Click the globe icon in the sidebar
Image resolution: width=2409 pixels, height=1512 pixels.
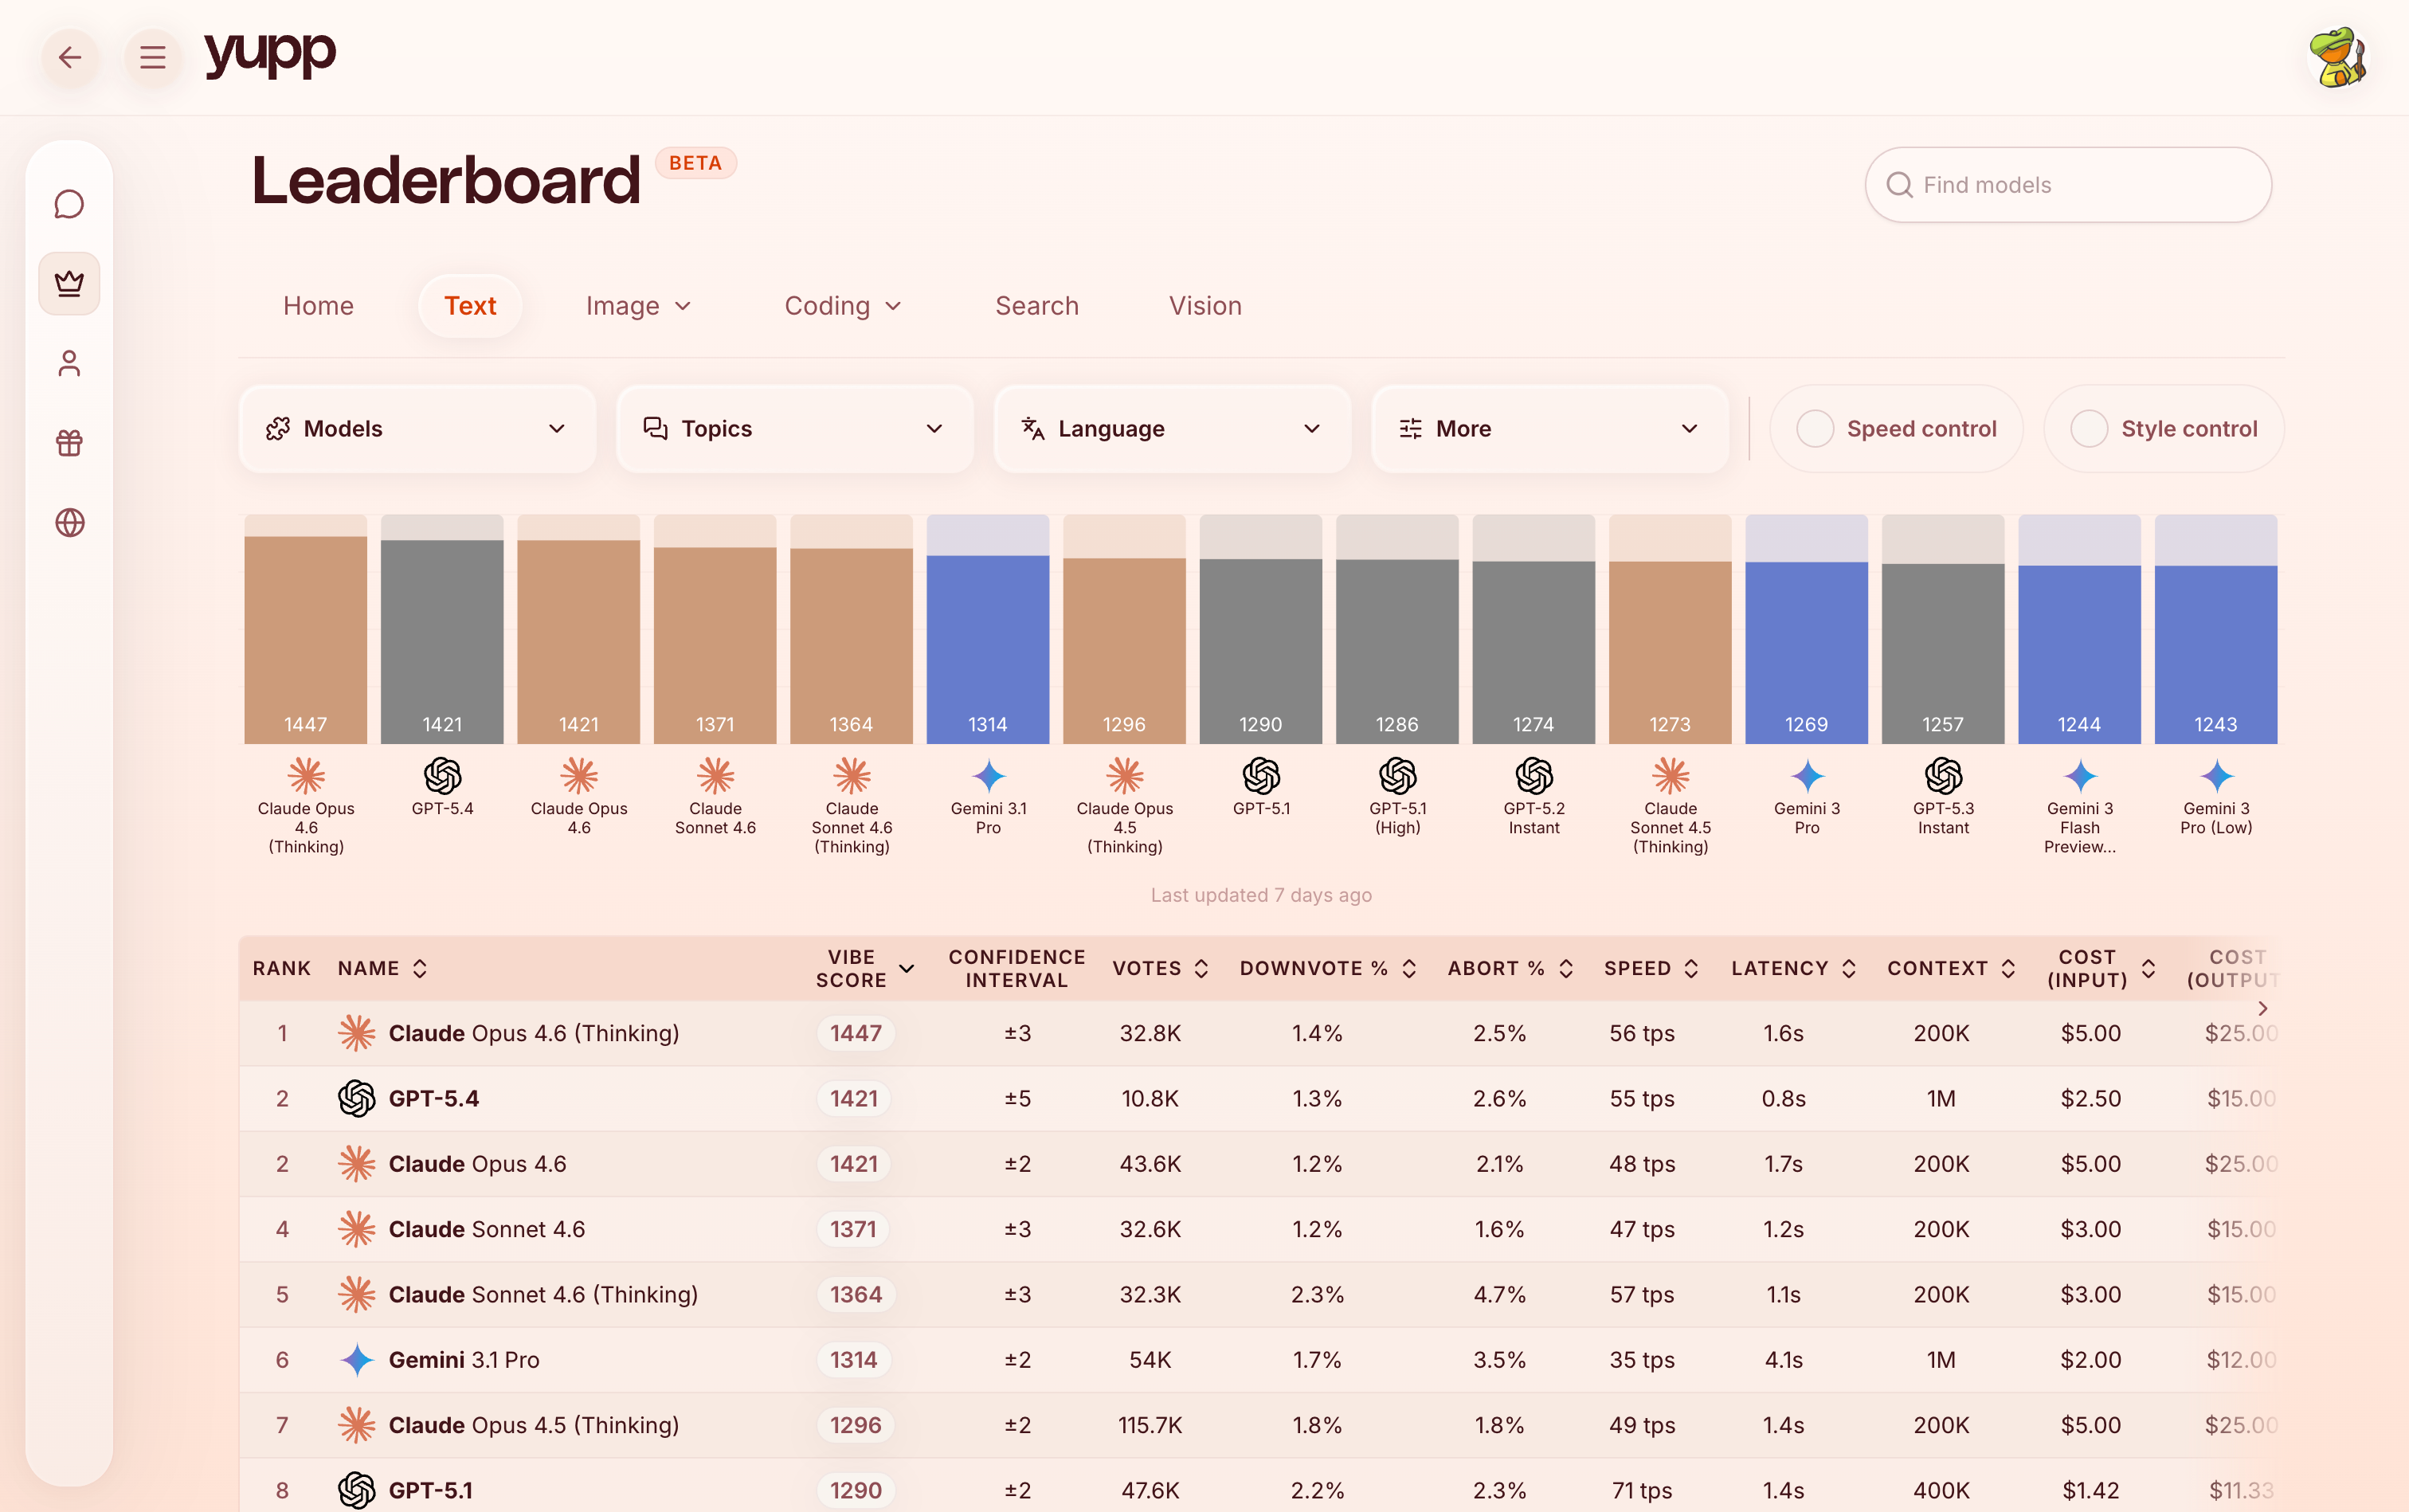69,522
